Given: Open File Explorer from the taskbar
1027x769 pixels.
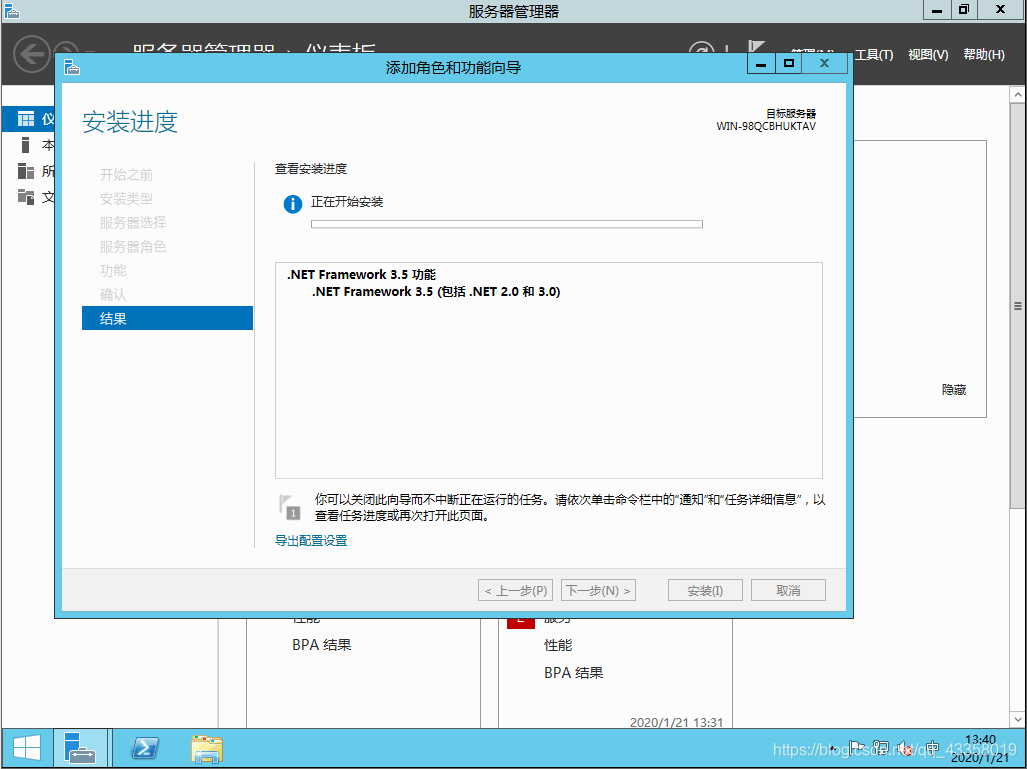Looking at the screenshot, I should [207, 748].
